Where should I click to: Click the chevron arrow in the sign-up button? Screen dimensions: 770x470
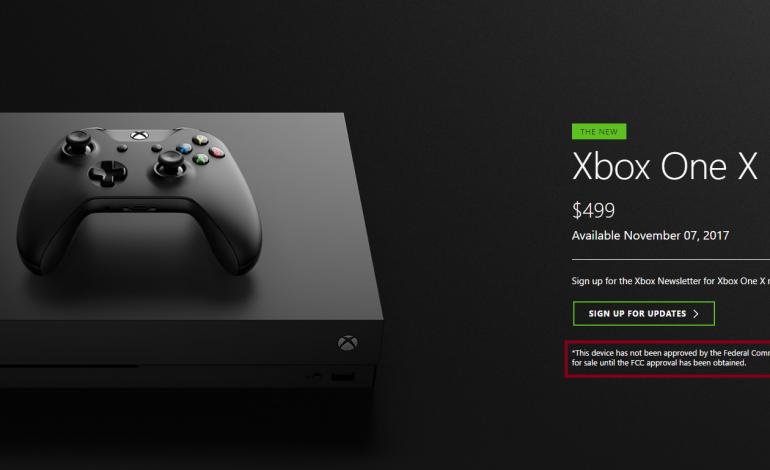(696, 314)
